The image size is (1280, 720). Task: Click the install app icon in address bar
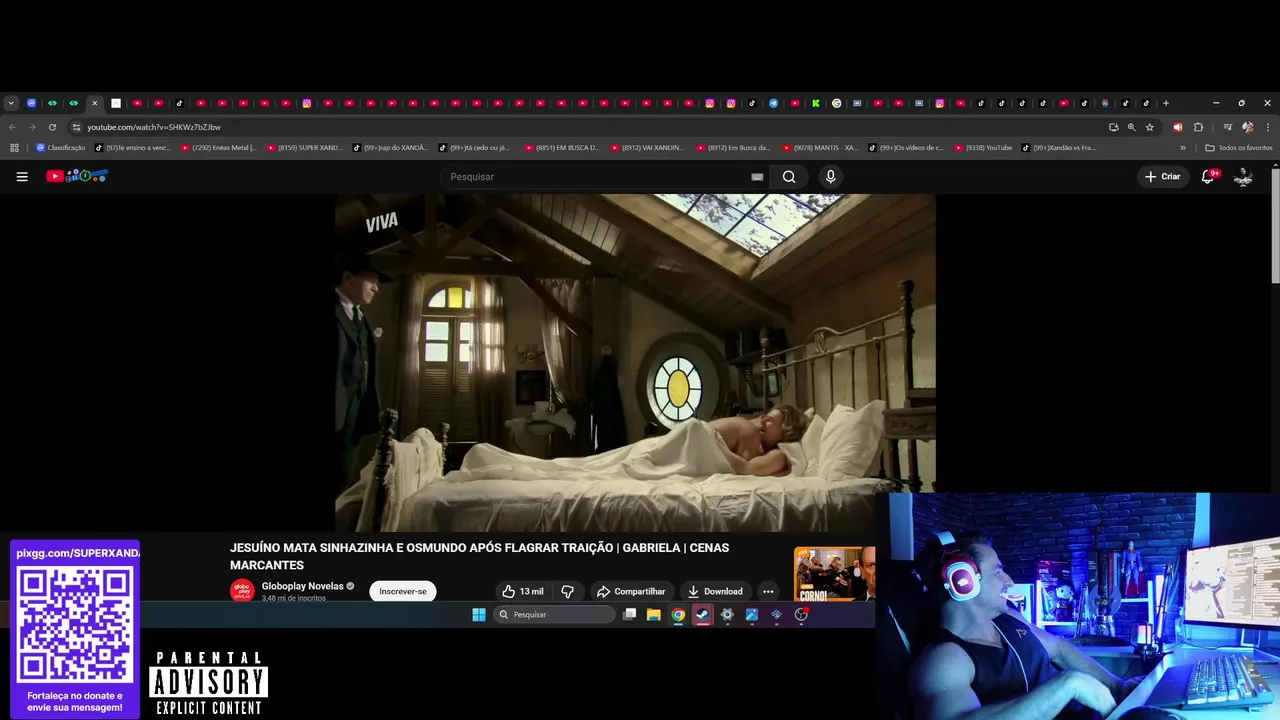pos(1113,127)
